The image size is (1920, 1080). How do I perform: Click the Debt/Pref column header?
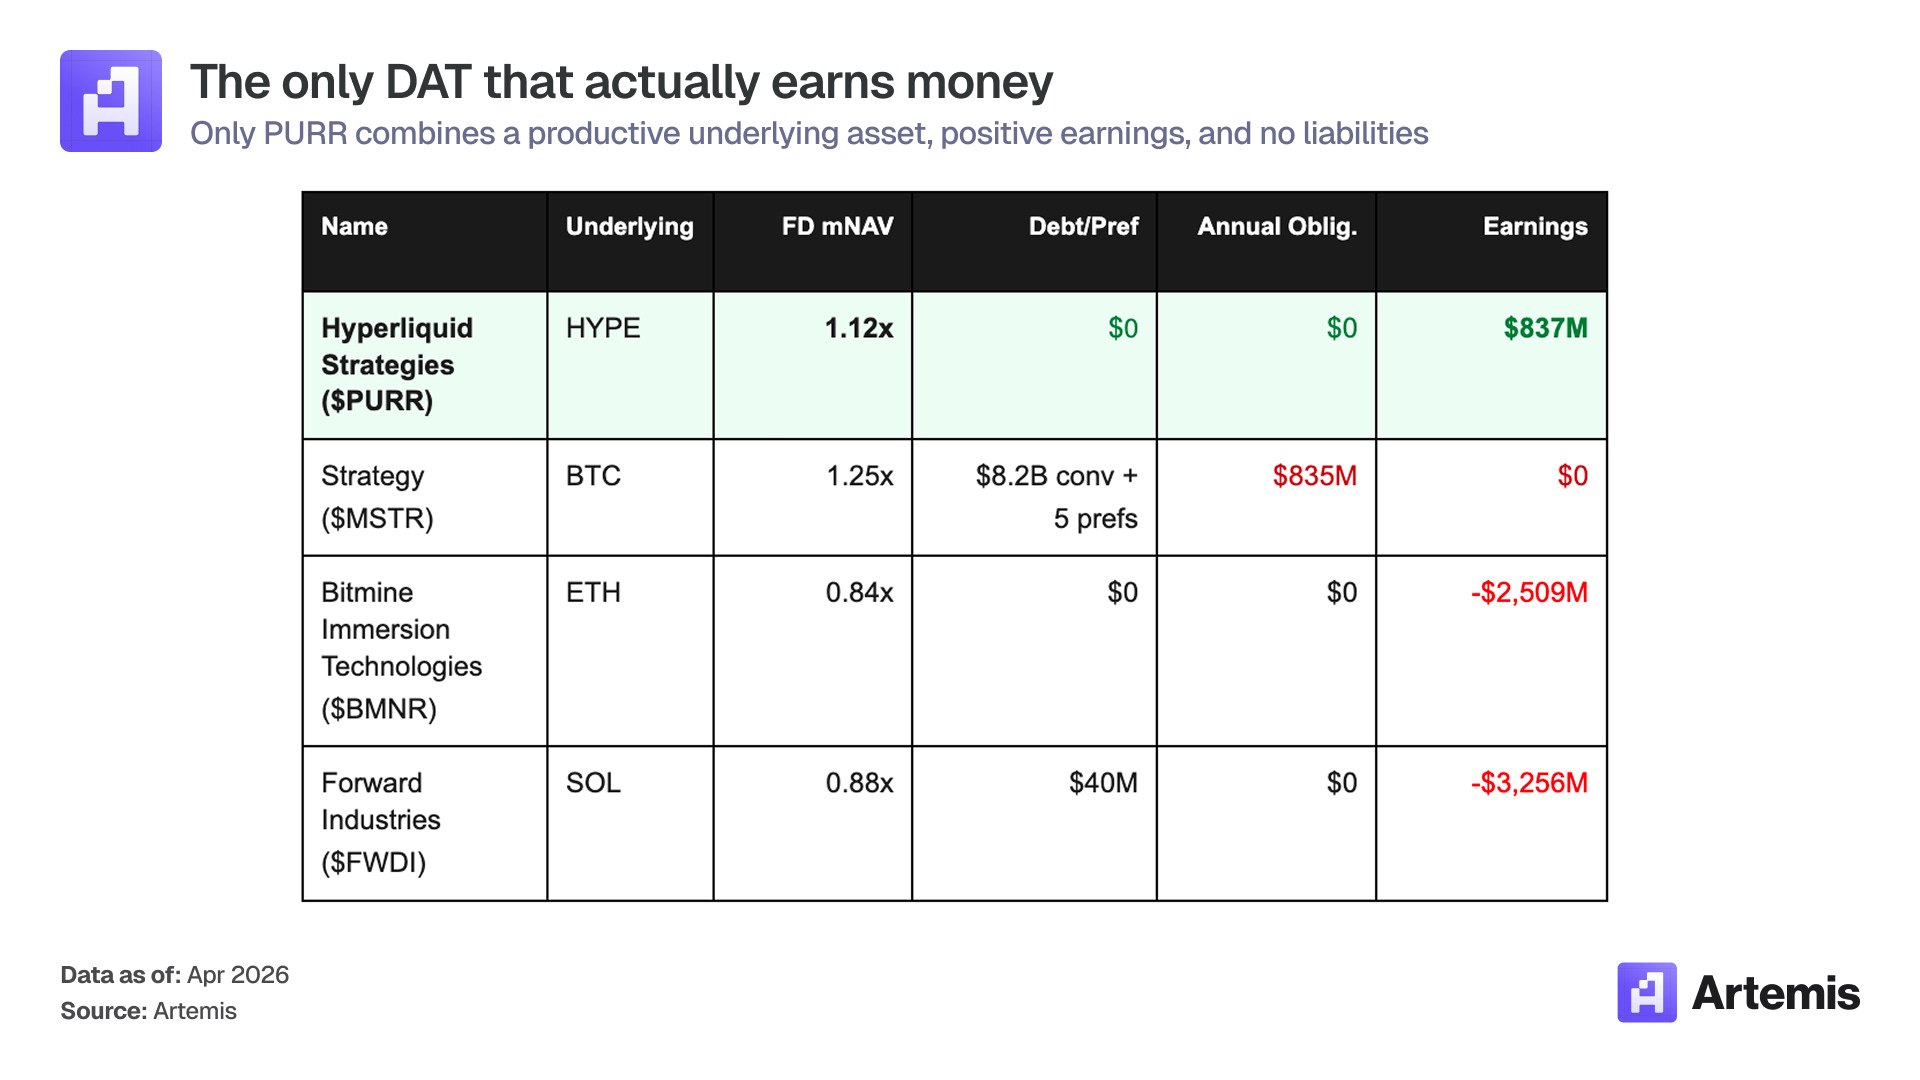pyautogui.click(x=1083, y=227)
